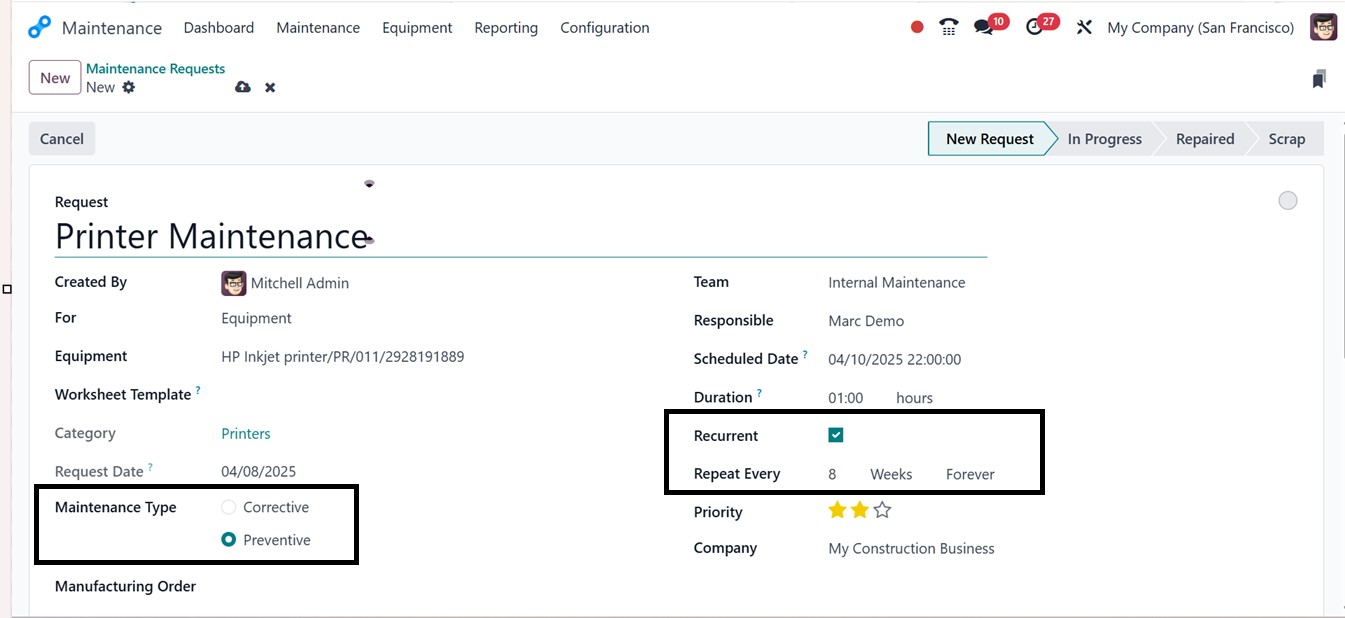Open the Team dropdown field
The height and width of the screenshot is (618, 1345).
(x=896, y=283)
